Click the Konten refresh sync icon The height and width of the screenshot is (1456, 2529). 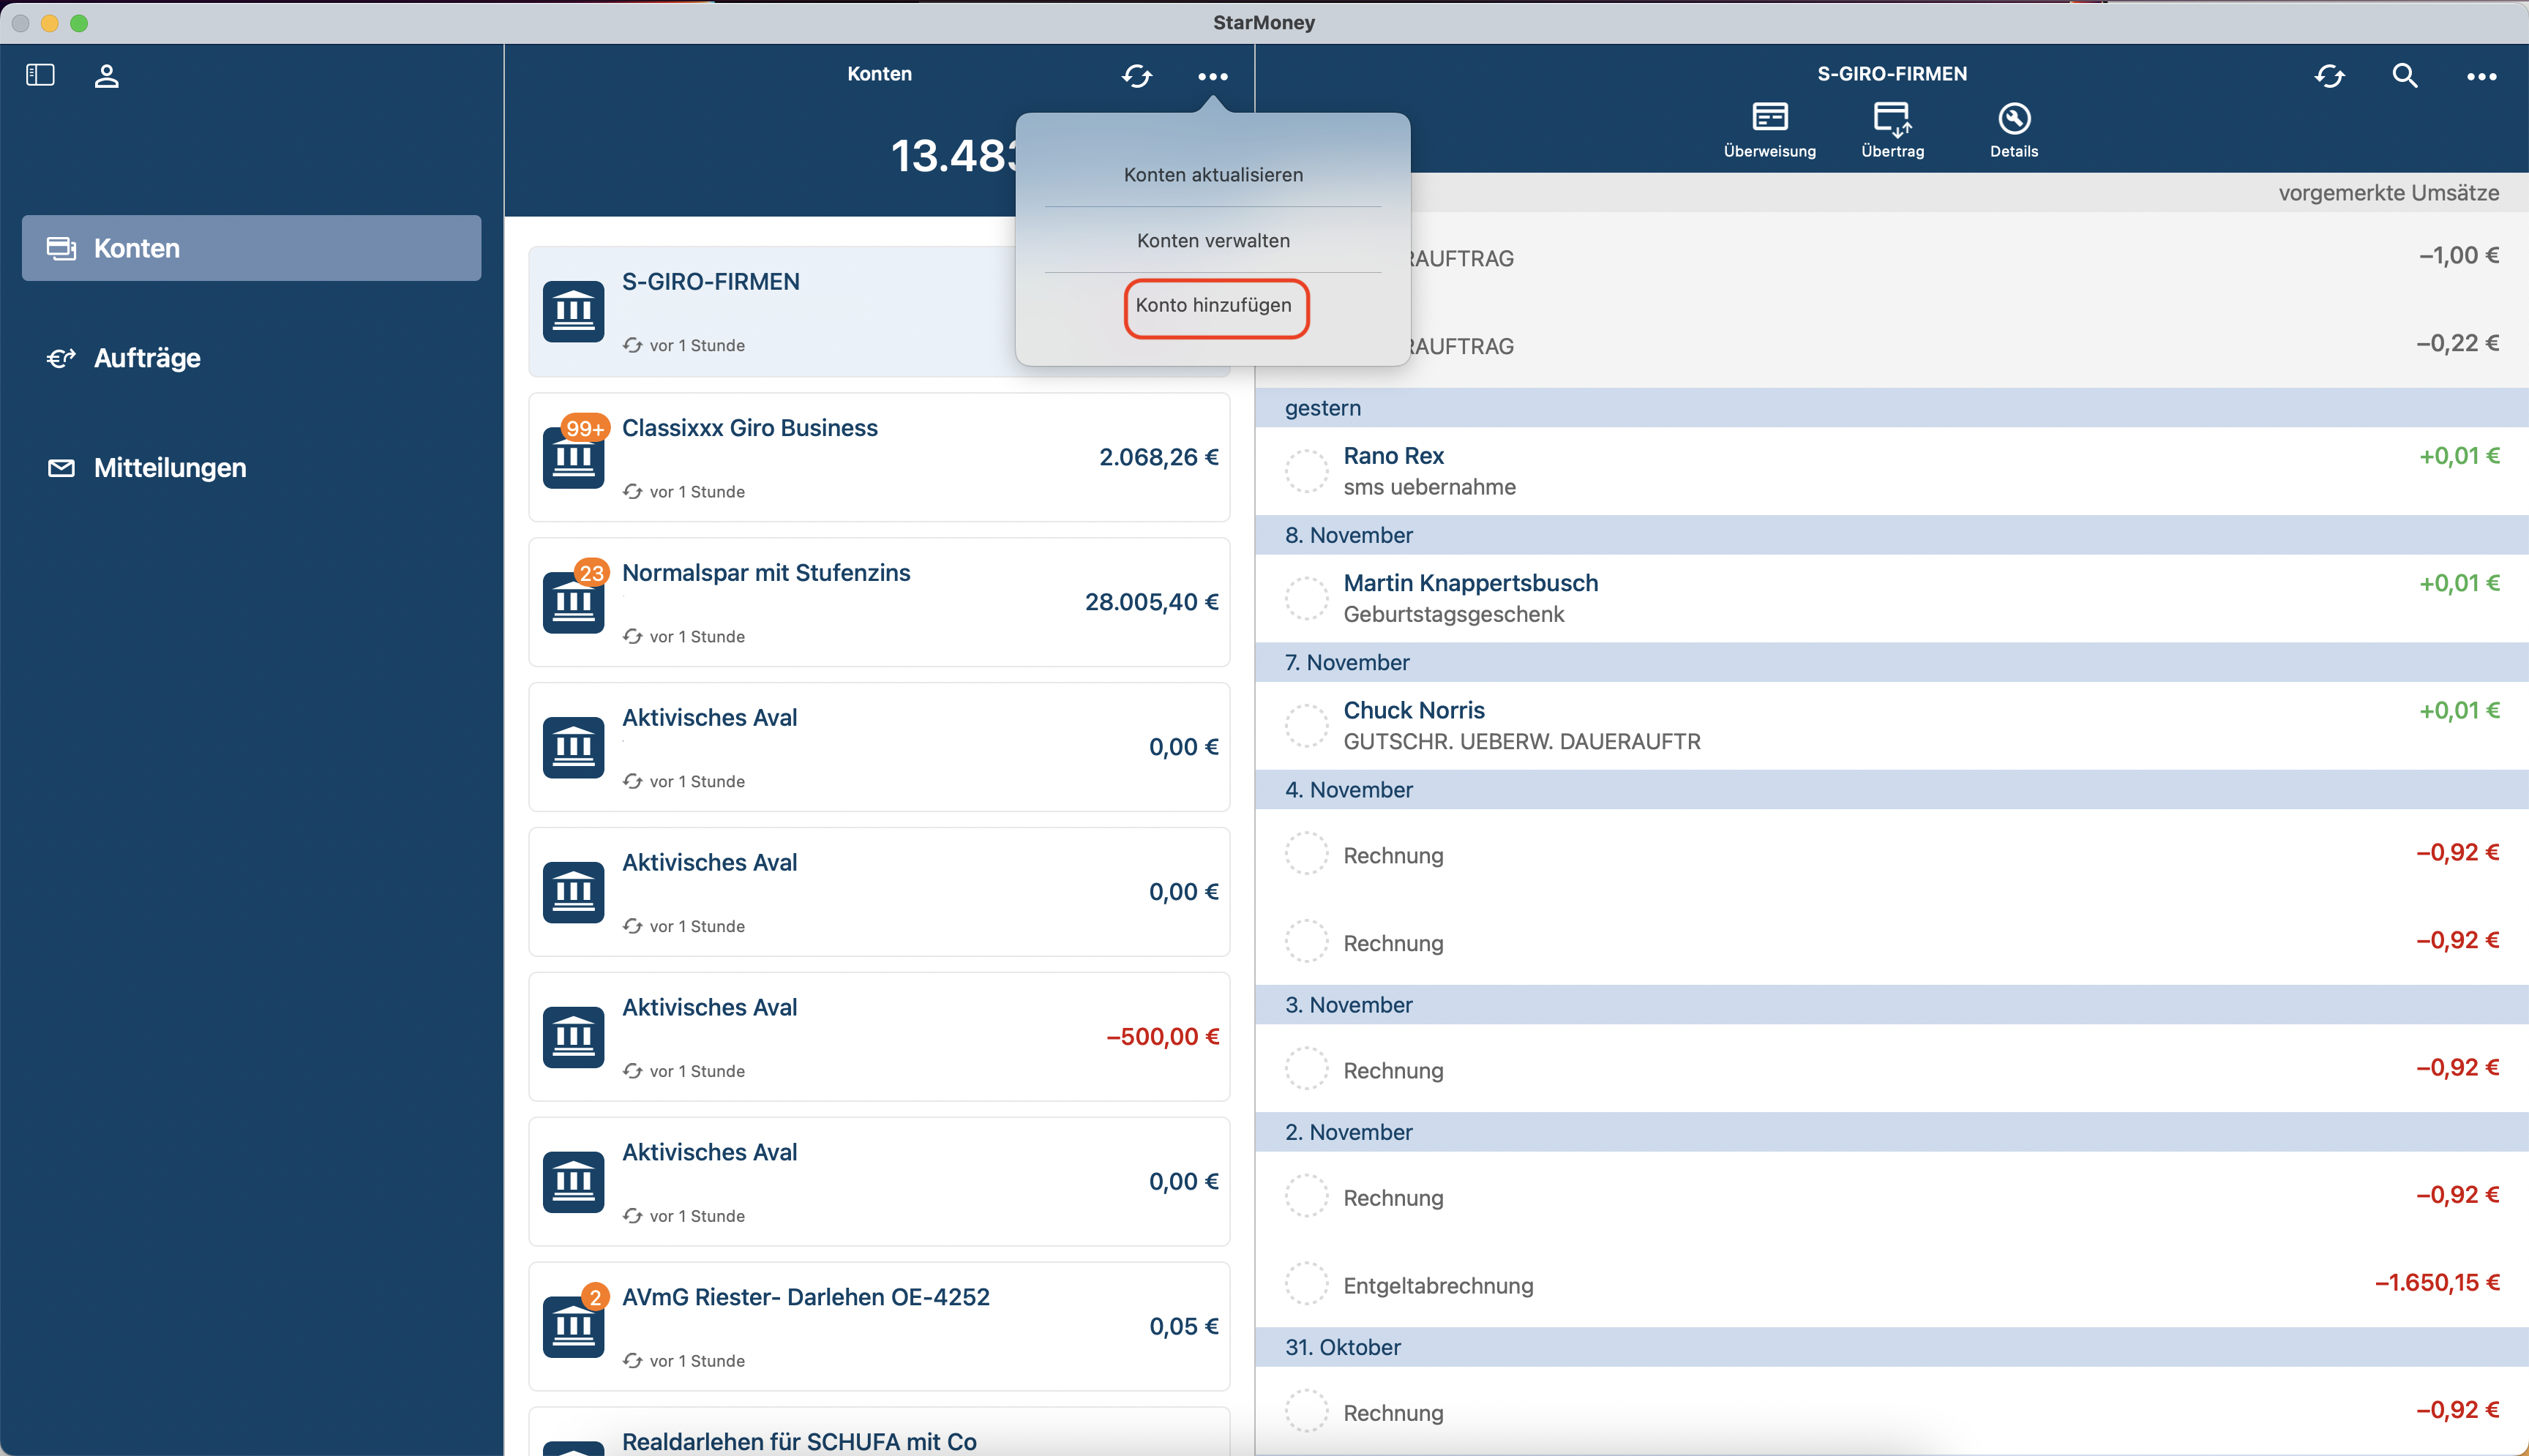tap(1137, 76)
